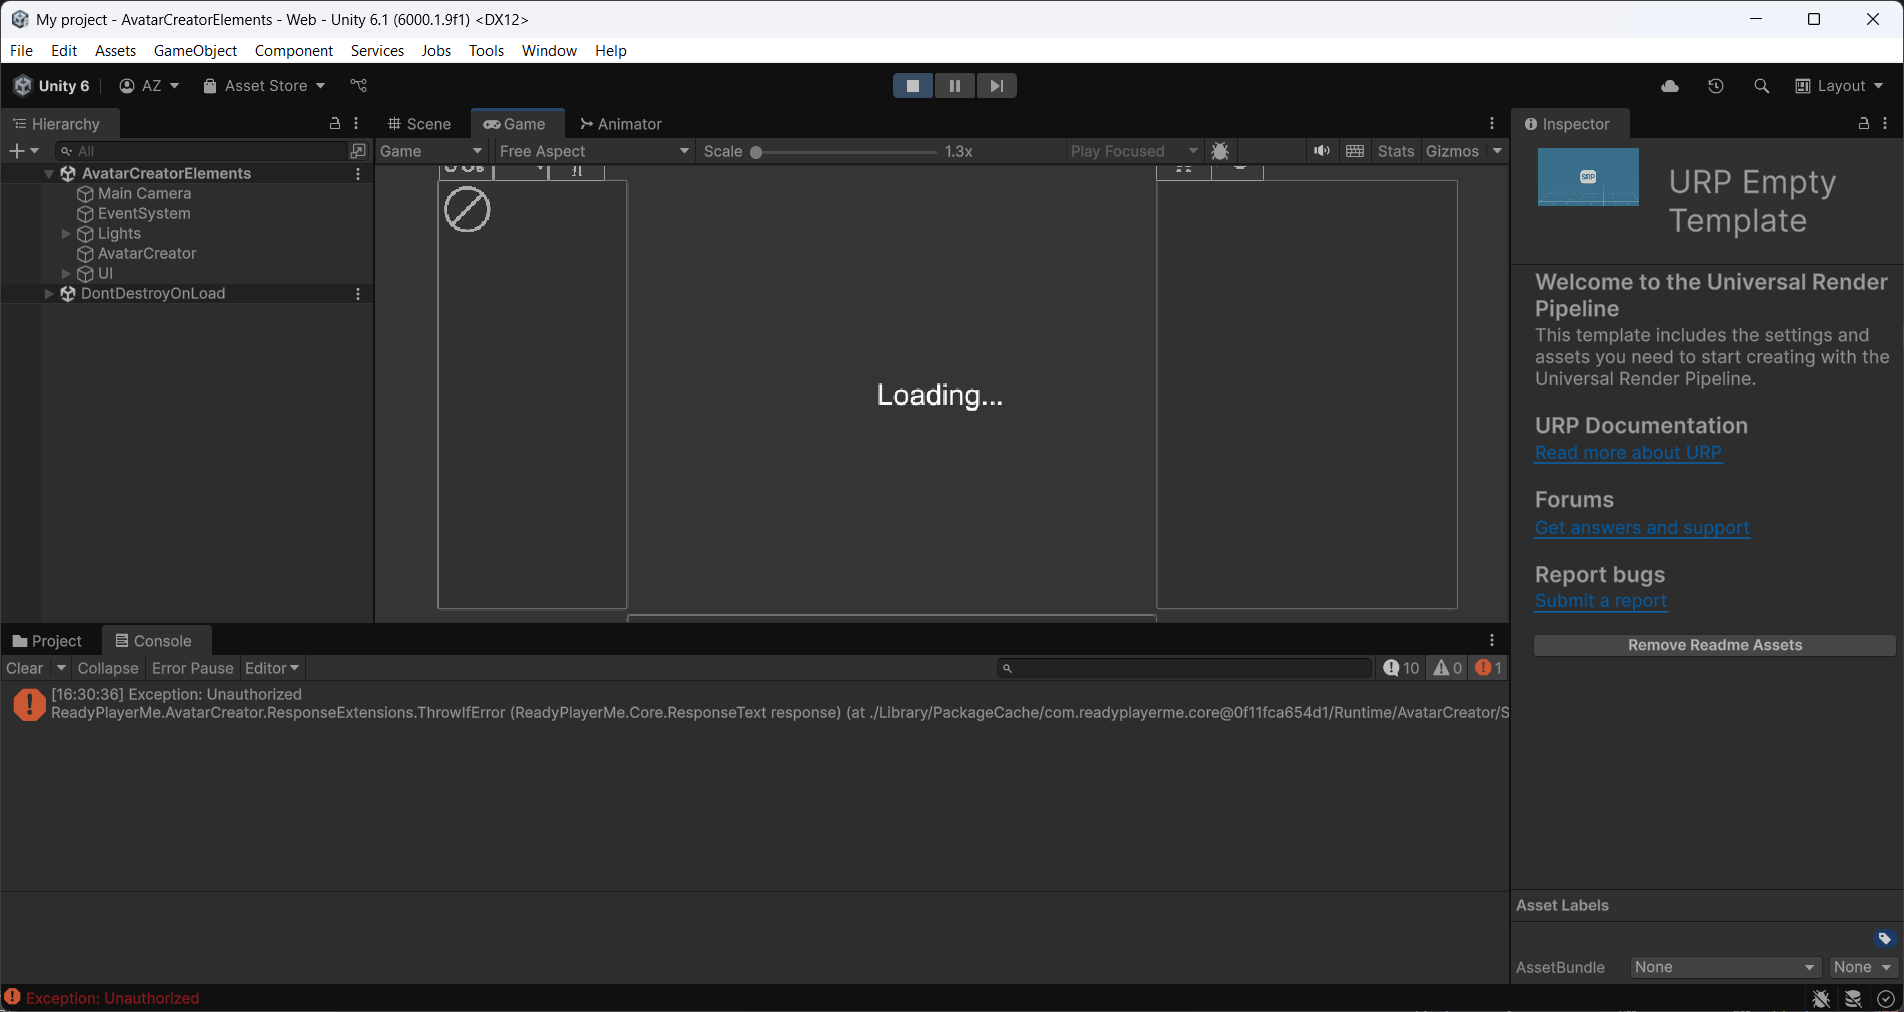Open the Hierarchy create plus menu
Viewport: 1904px width, 1012px height.
pos(24,151)
